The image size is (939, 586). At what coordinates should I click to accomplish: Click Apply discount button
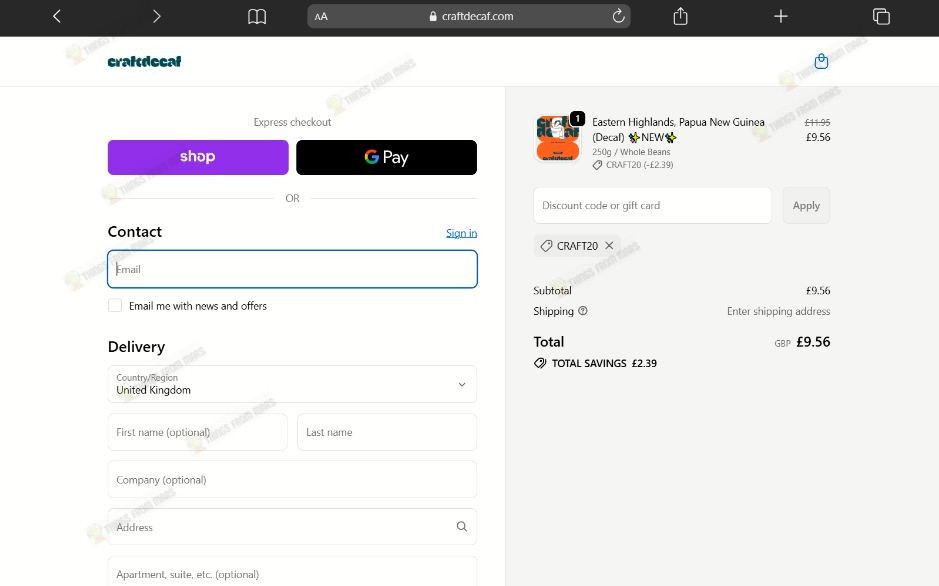[x=806, y=205]
